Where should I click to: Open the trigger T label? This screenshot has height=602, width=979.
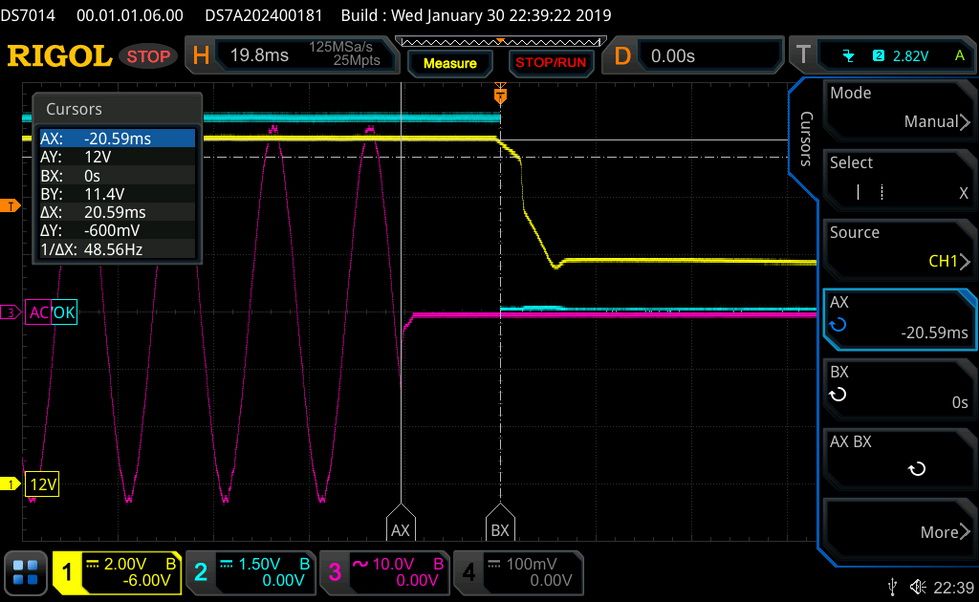[803, 56]
